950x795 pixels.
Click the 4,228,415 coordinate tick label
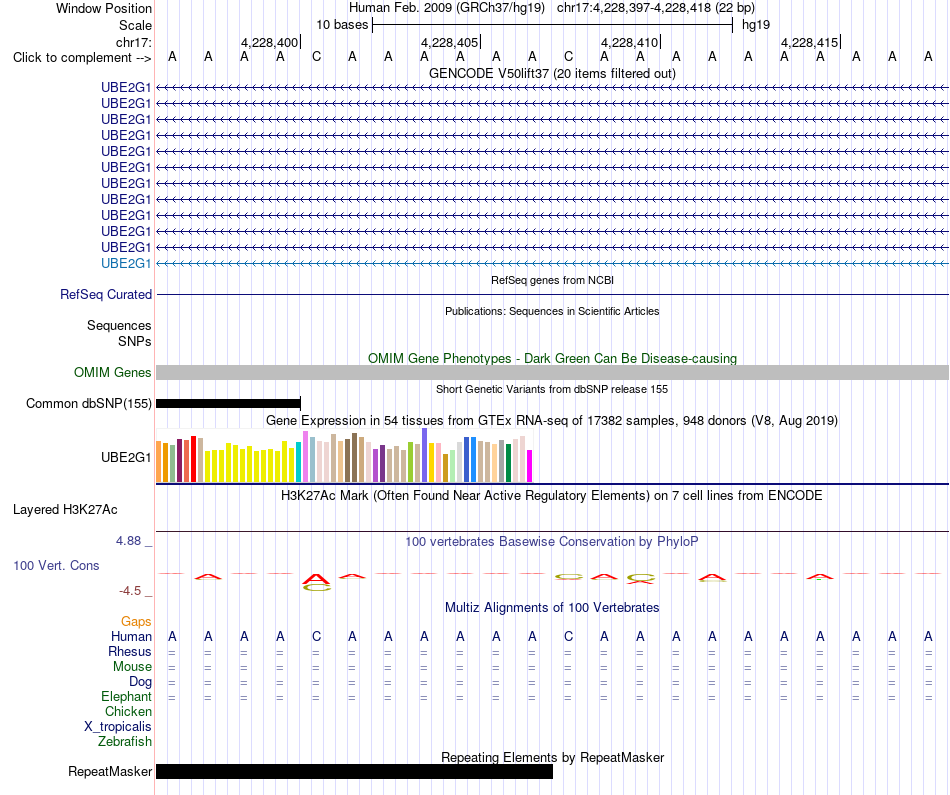click(809, 42)
